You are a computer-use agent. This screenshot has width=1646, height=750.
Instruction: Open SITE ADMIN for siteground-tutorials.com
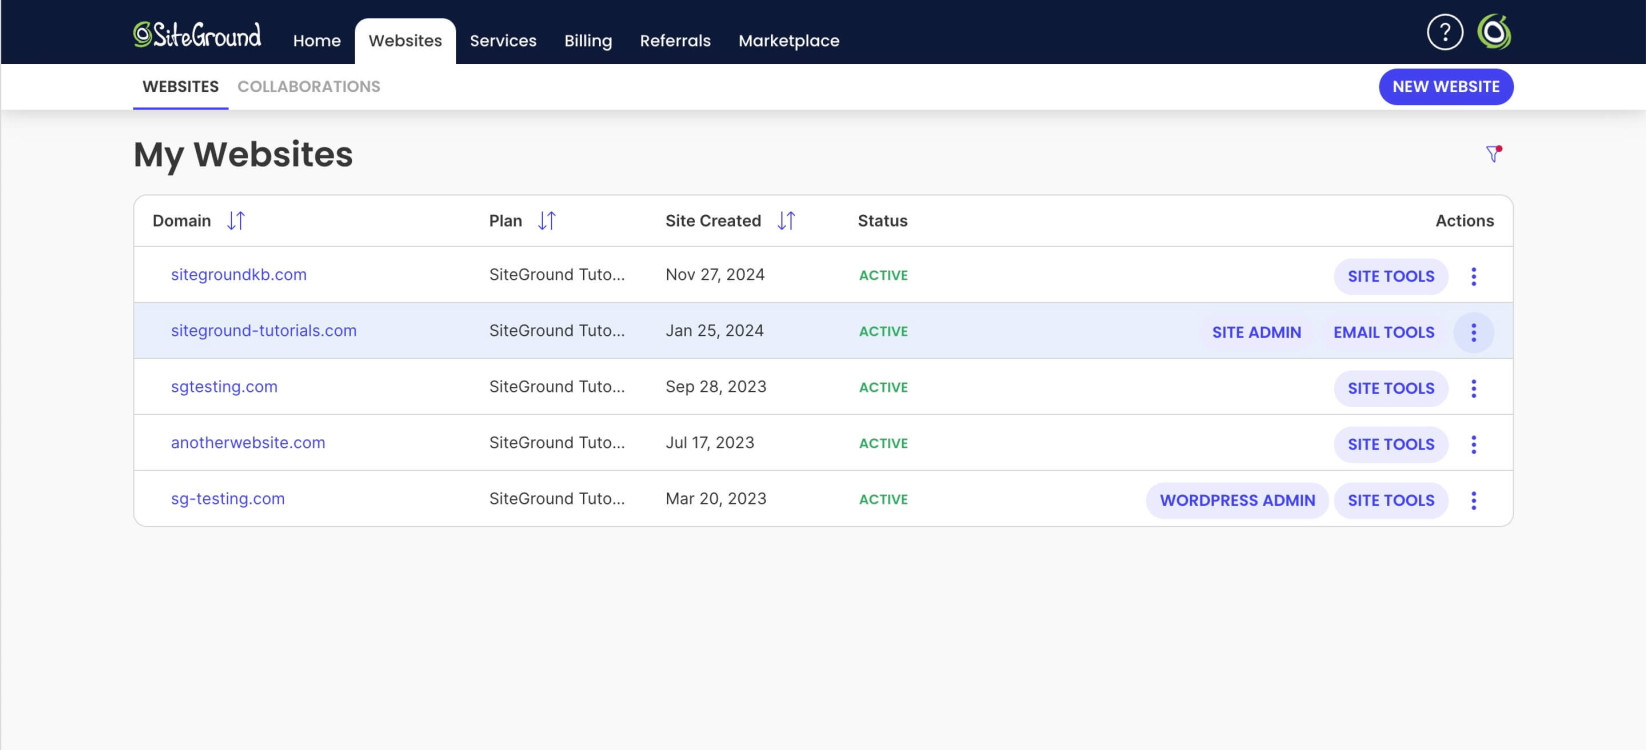click(1257, 332)
